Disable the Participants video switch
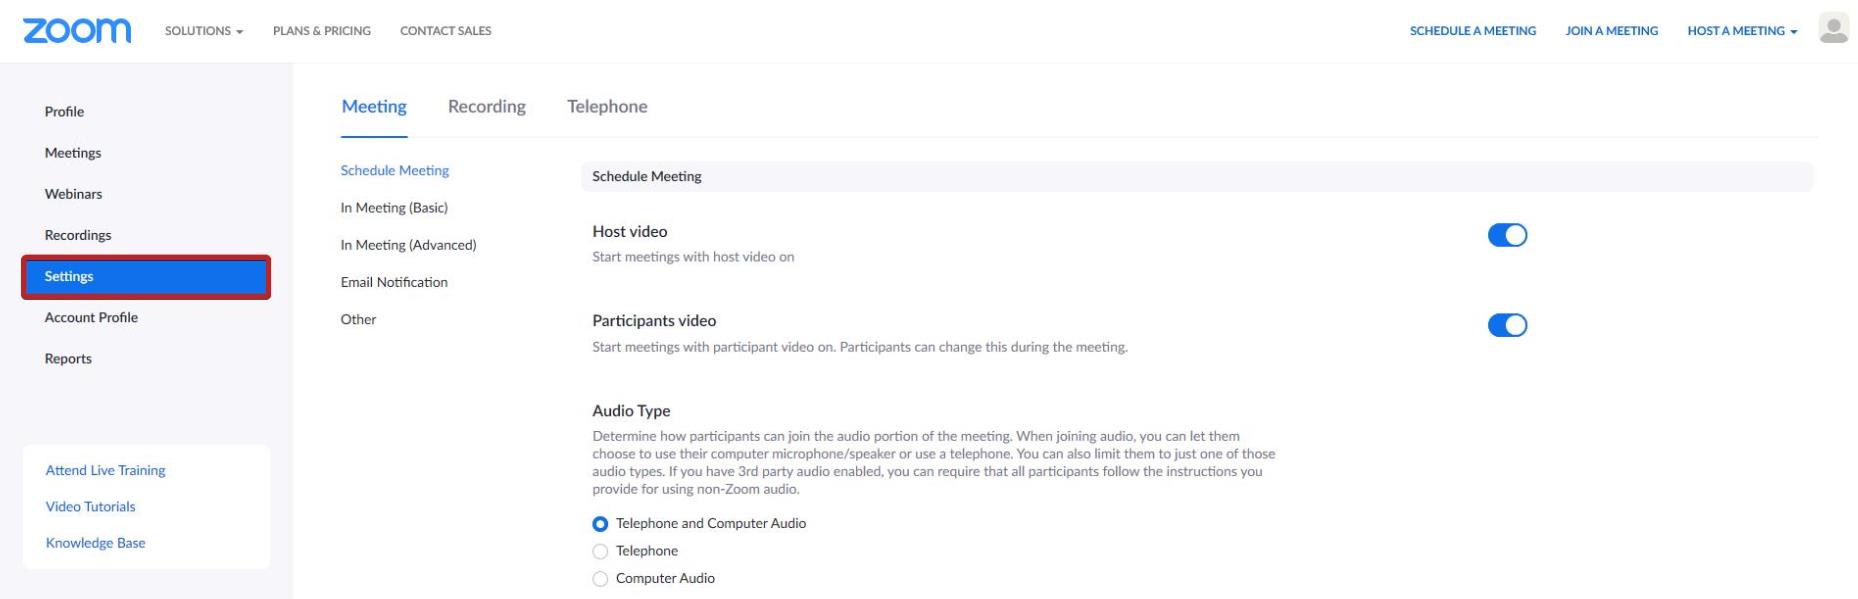 click(1507, 325)
